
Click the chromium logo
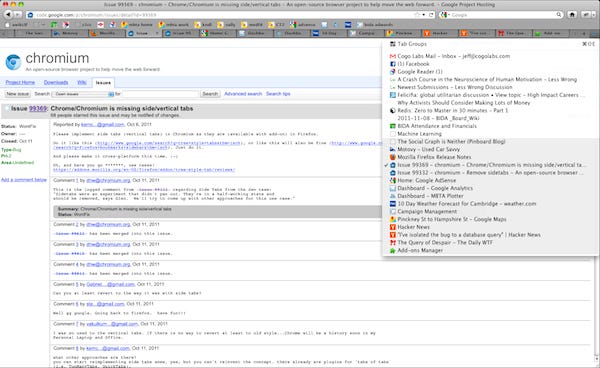tap(13, 62)
